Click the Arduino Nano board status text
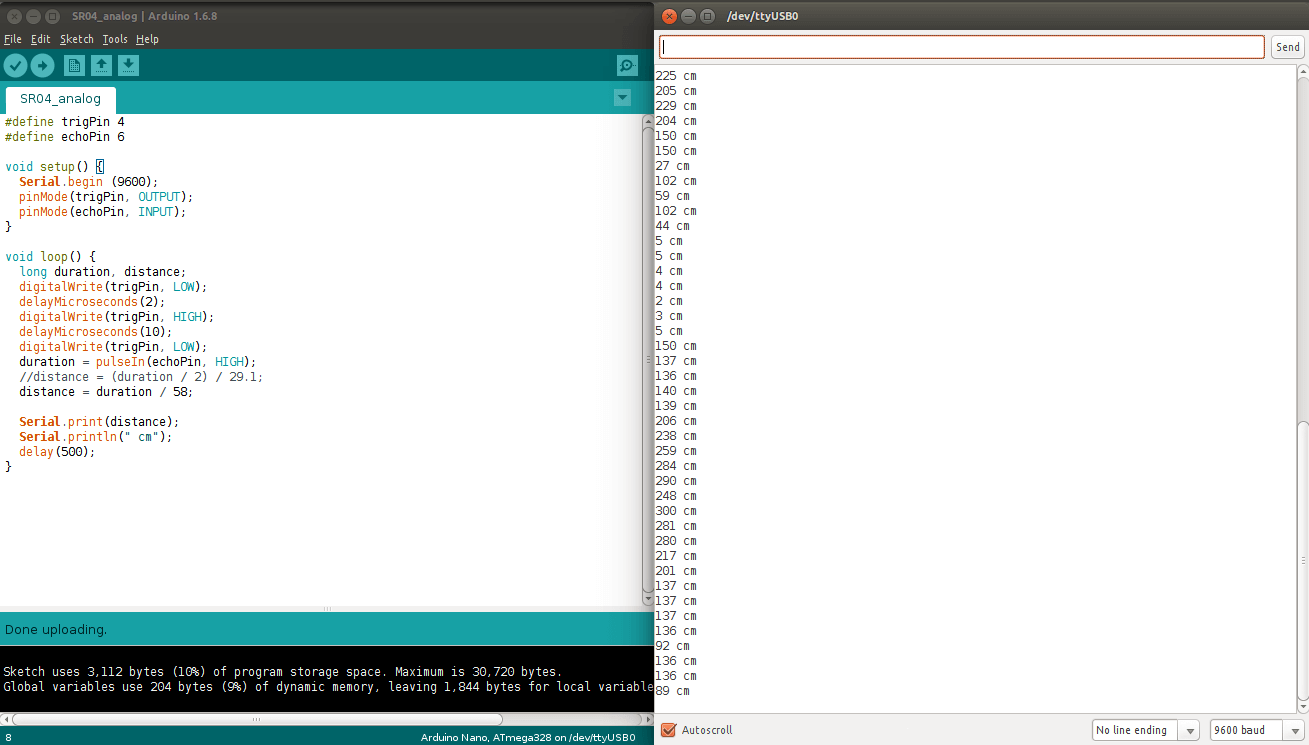1309x745 pixels. [528, 737]
